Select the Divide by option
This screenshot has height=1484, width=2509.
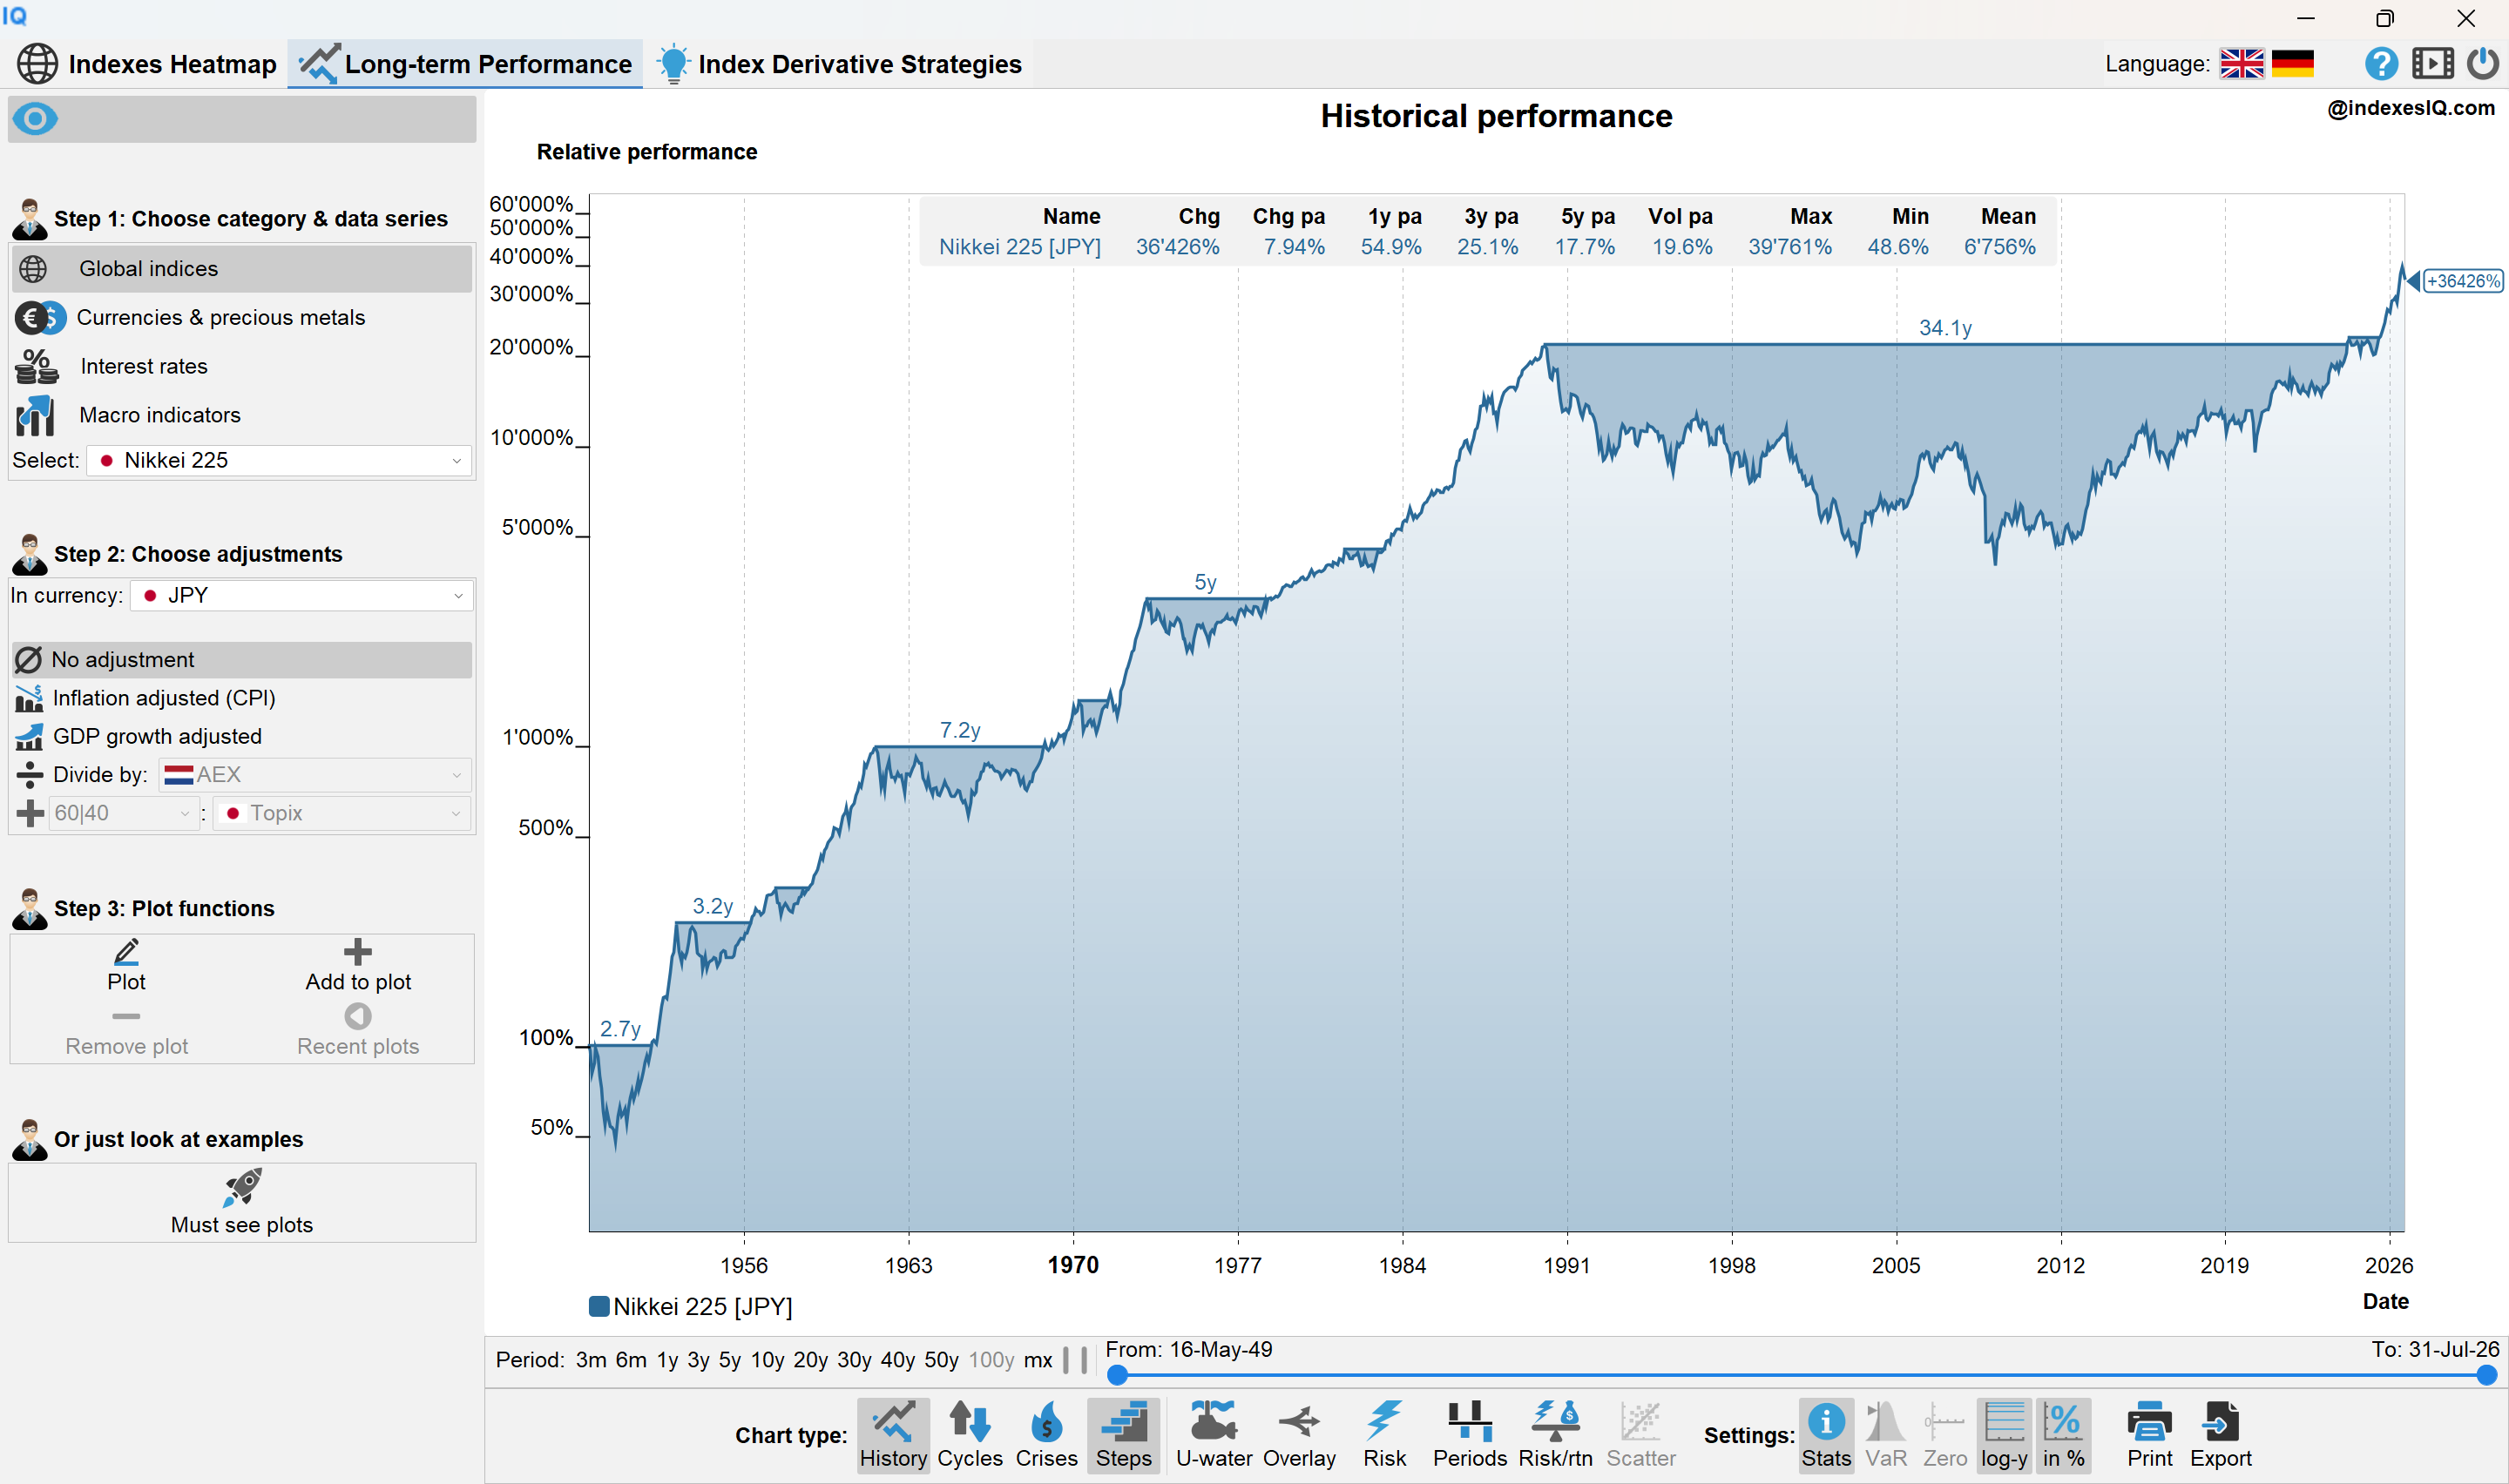pyautogui.click(x=82, y=775)
